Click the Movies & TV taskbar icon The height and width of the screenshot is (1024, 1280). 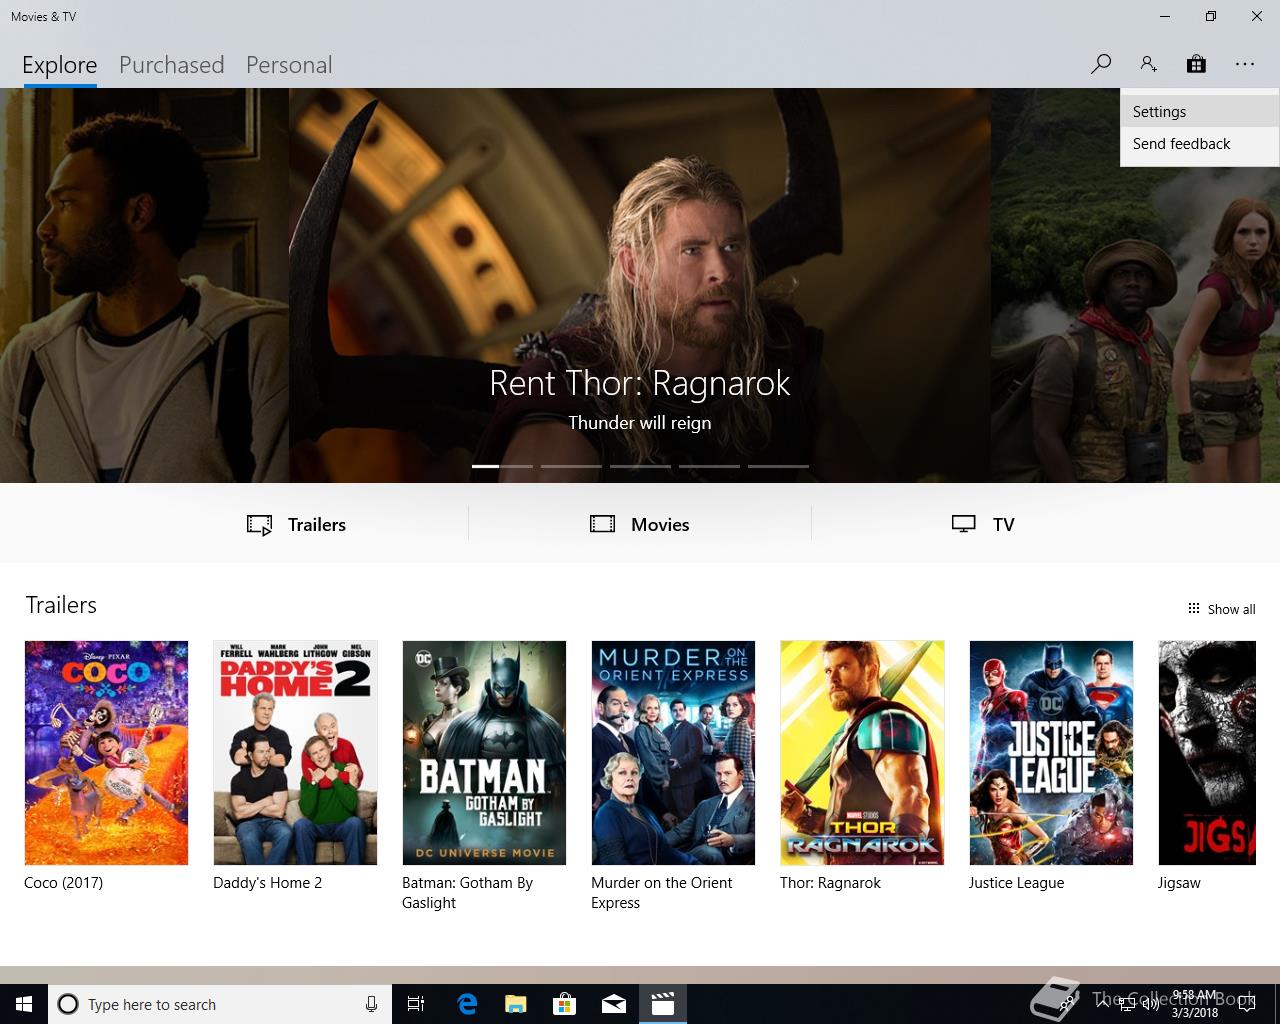663,1004
